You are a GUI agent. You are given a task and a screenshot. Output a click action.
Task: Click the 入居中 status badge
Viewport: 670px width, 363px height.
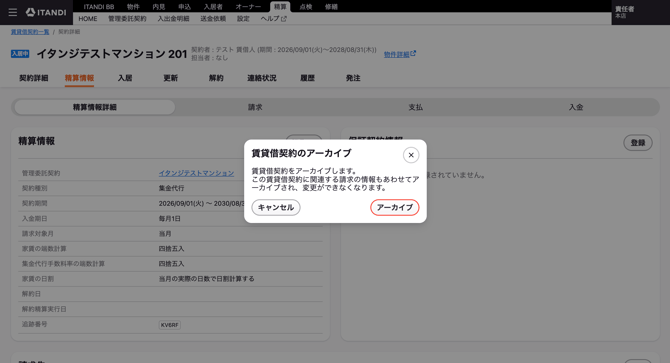(x=20, y=54)
